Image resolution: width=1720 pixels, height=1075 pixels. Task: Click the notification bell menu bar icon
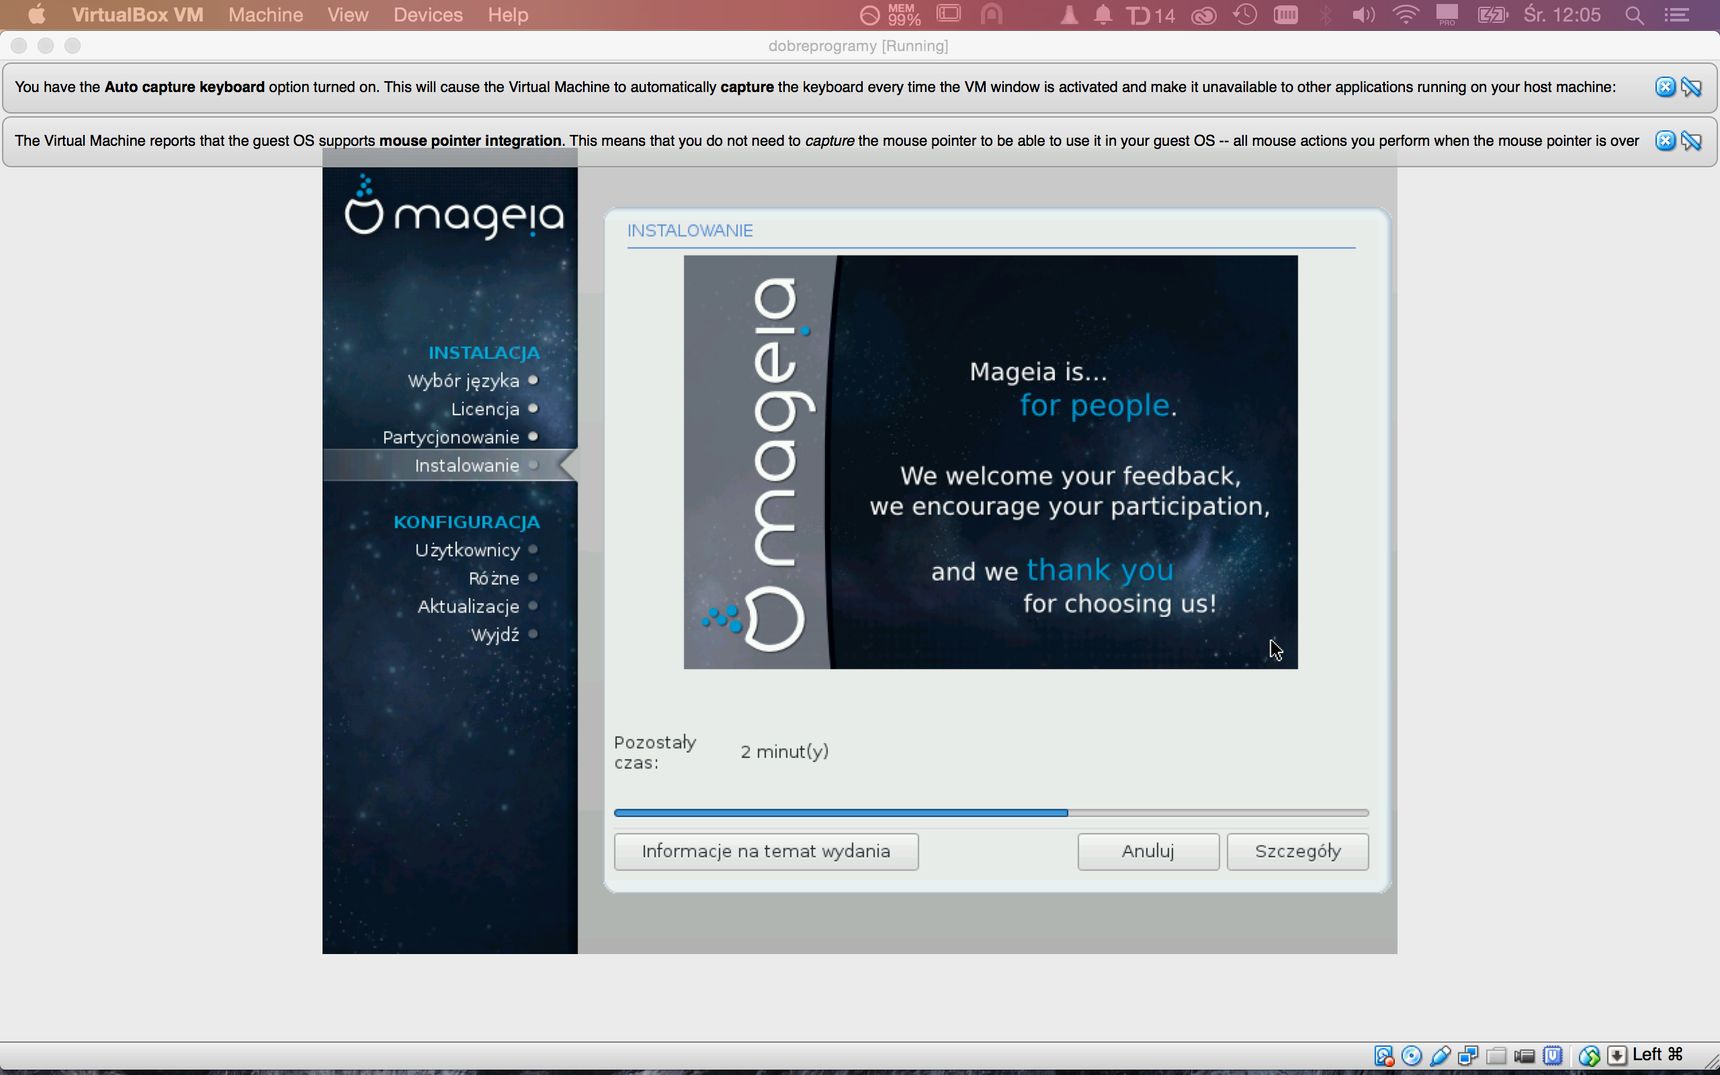point(1103,15)
